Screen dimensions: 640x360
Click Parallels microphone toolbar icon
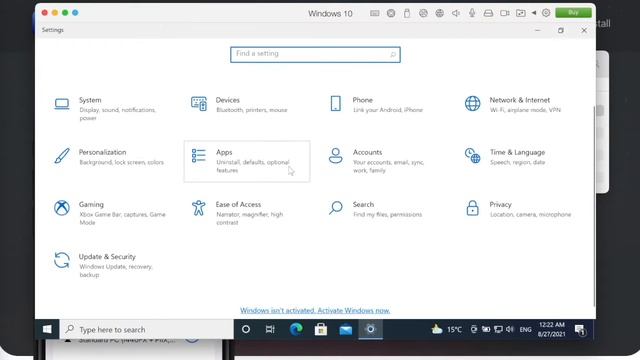472,13
